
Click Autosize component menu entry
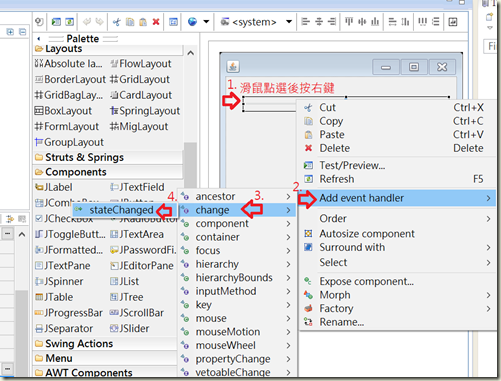click(367, 234)
